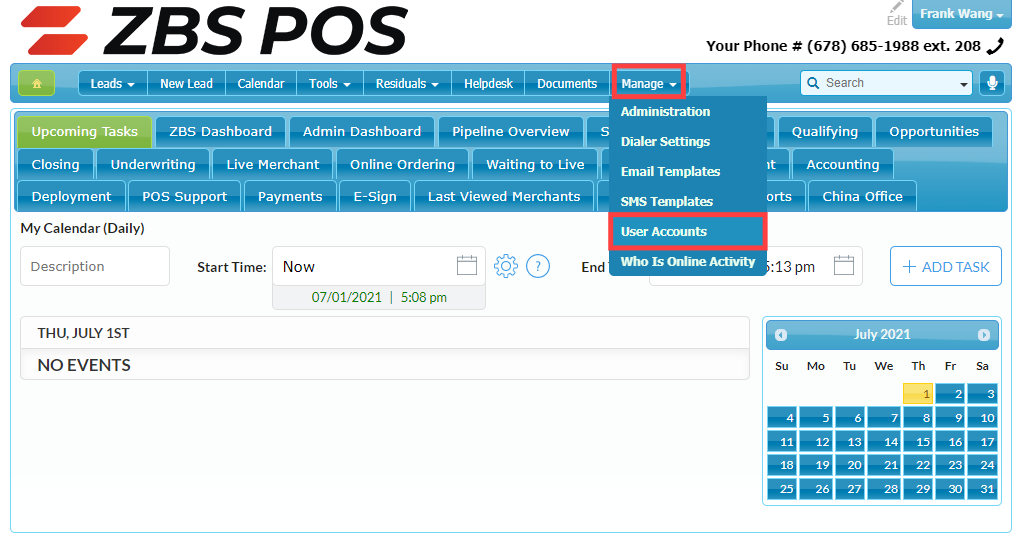Image resolution: width=1022 pixels, height=554 pixels.
Task: Switch to Waiting to Live tab
Action: pos(535,164)
